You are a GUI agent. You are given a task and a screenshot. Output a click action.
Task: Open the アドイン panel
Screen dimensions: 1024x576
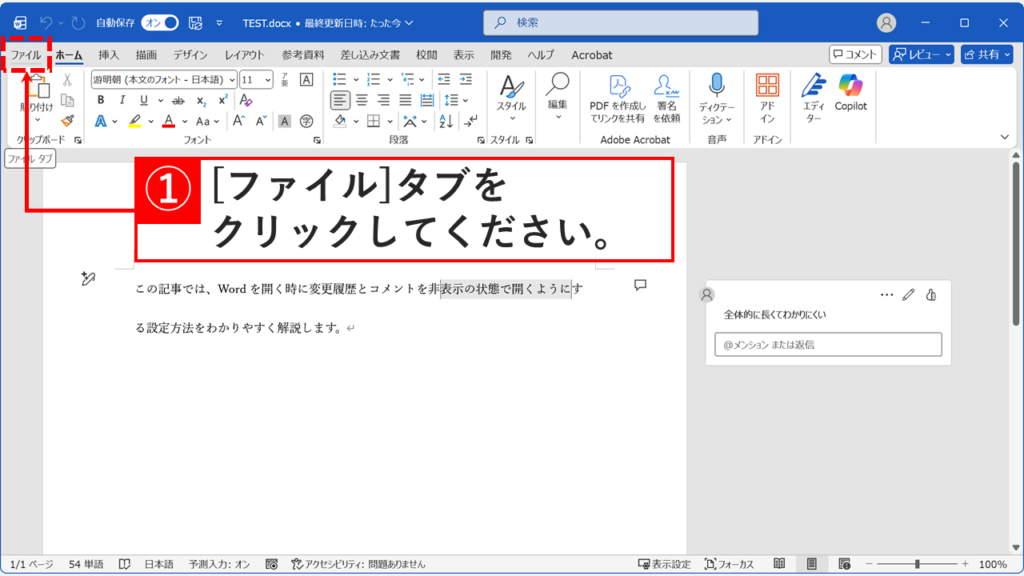[768, 95]
